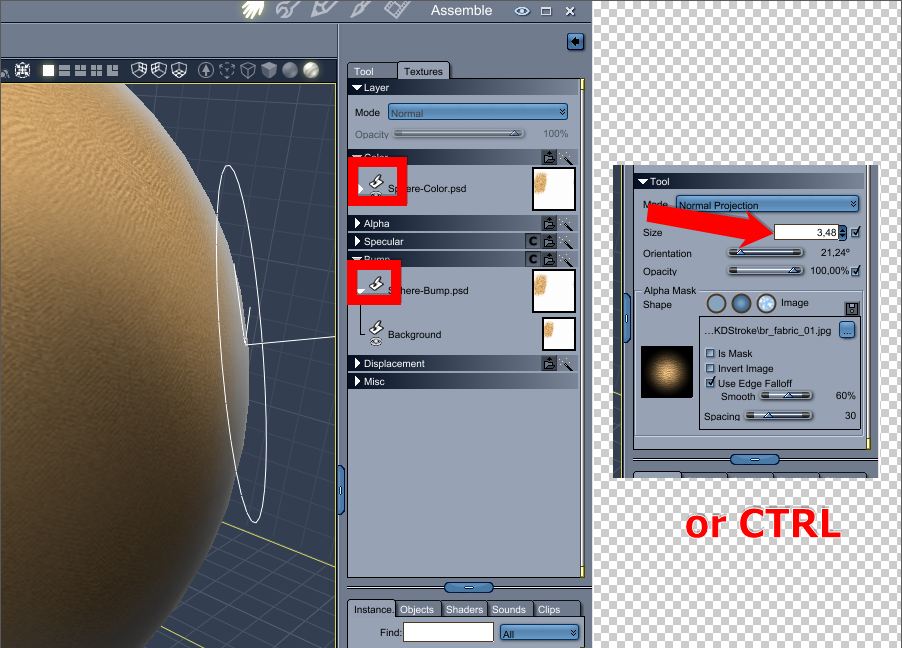
Task: Click the first working box plane icon
Action: 139,70
